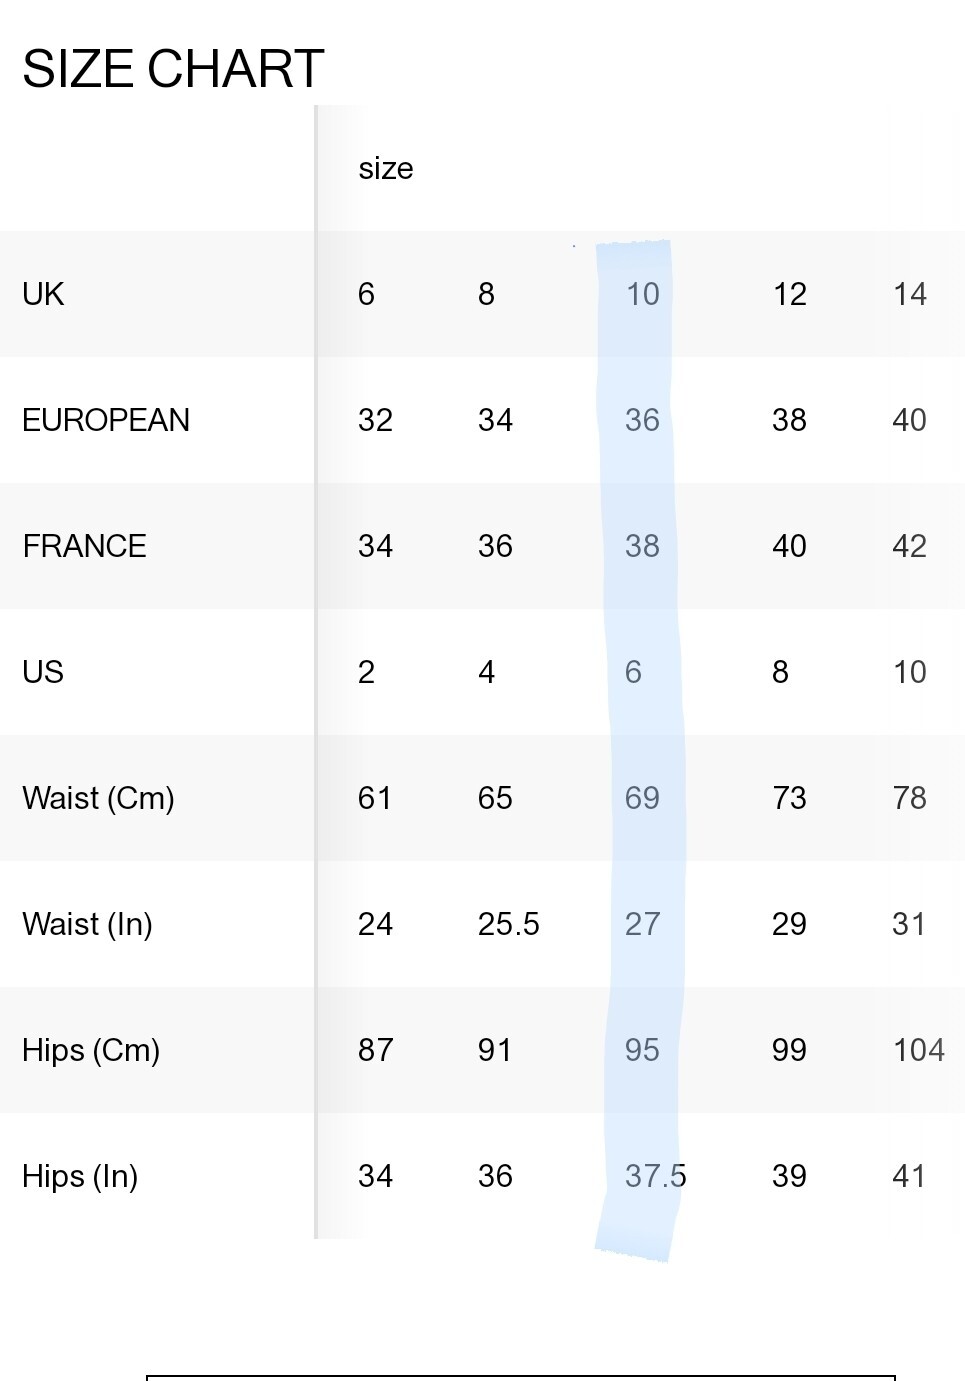Click the 'size' column header
The height and width of the screenshot is (1381, 965).
click(386, 168)
